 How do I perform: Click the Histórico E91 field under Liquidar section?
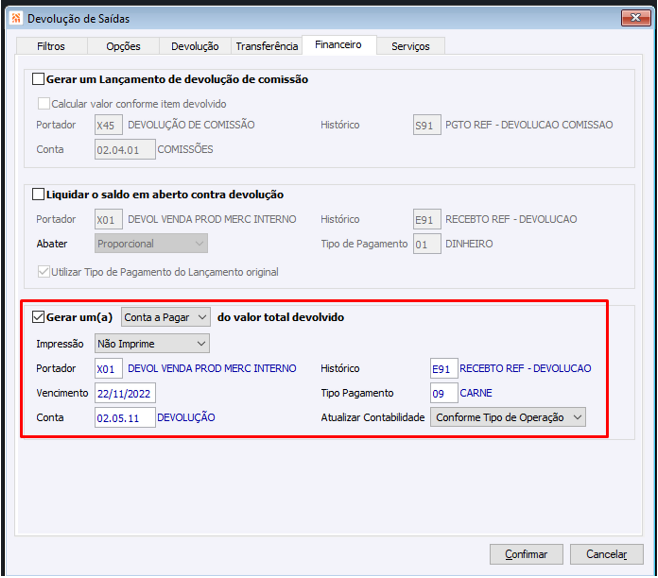point(427,220)
